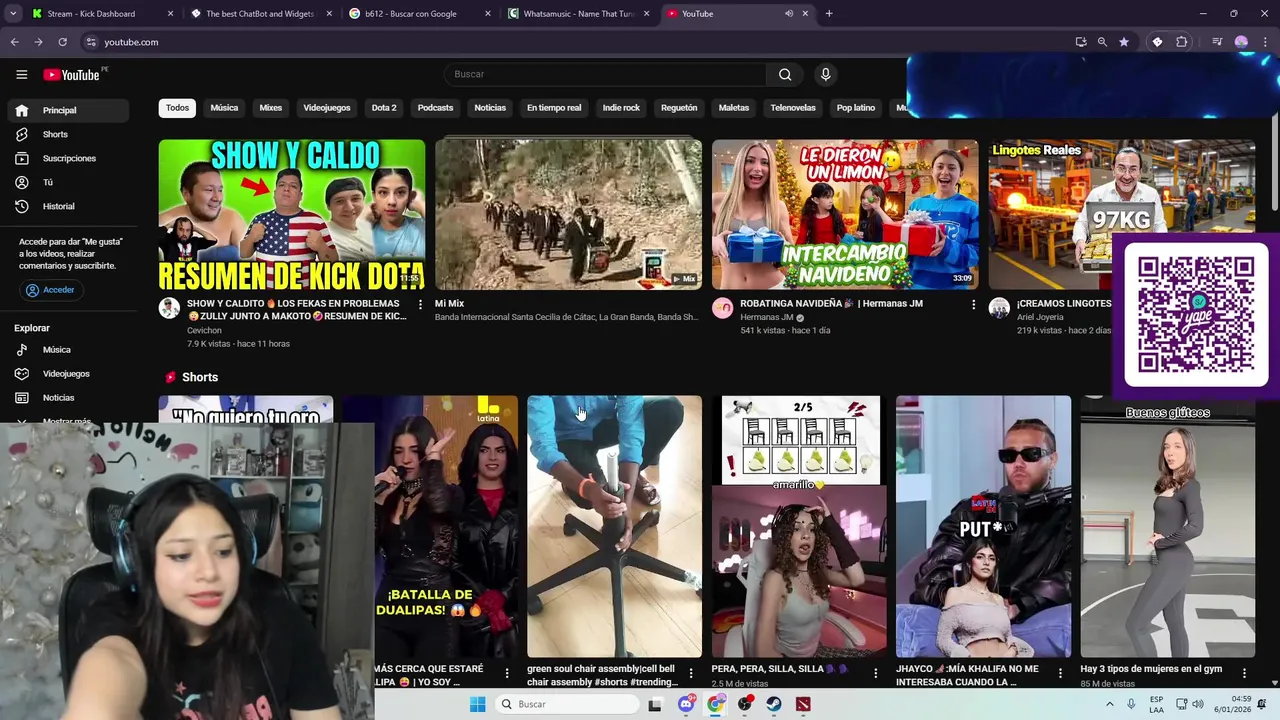The image size is (1280, 720).
Task: Click the Acceder sign-in button
Action: (x=50, y=290)
